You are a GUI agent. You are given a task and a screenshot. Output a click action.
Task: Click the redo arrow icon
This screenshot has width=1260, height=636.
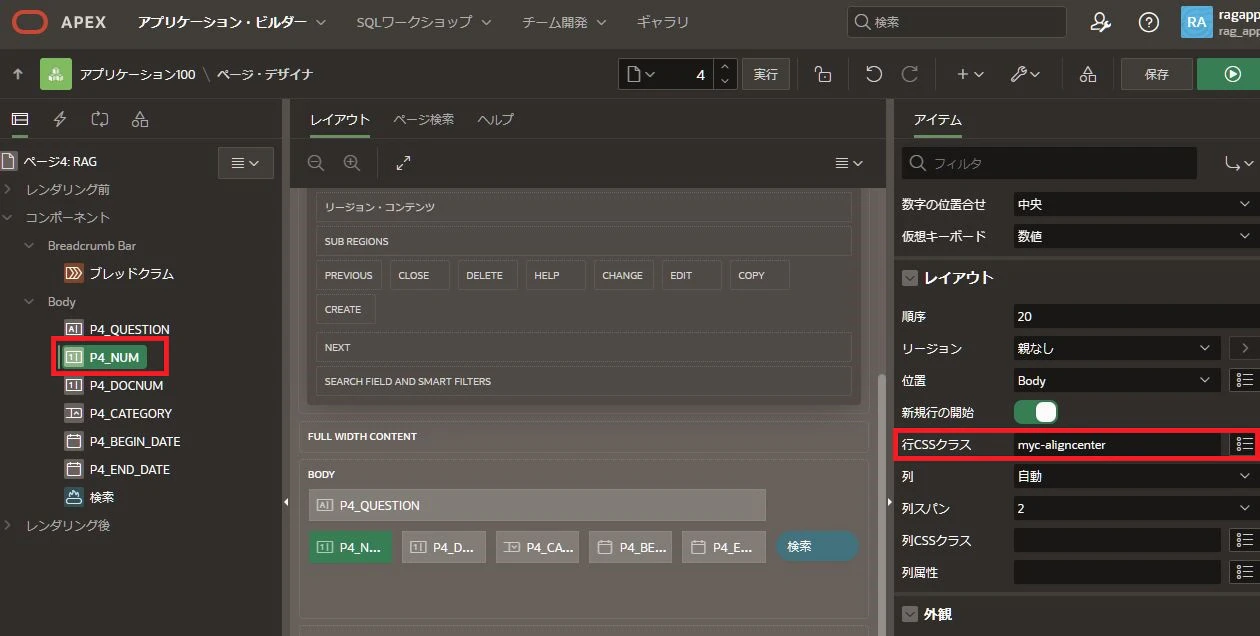[910, 74]
